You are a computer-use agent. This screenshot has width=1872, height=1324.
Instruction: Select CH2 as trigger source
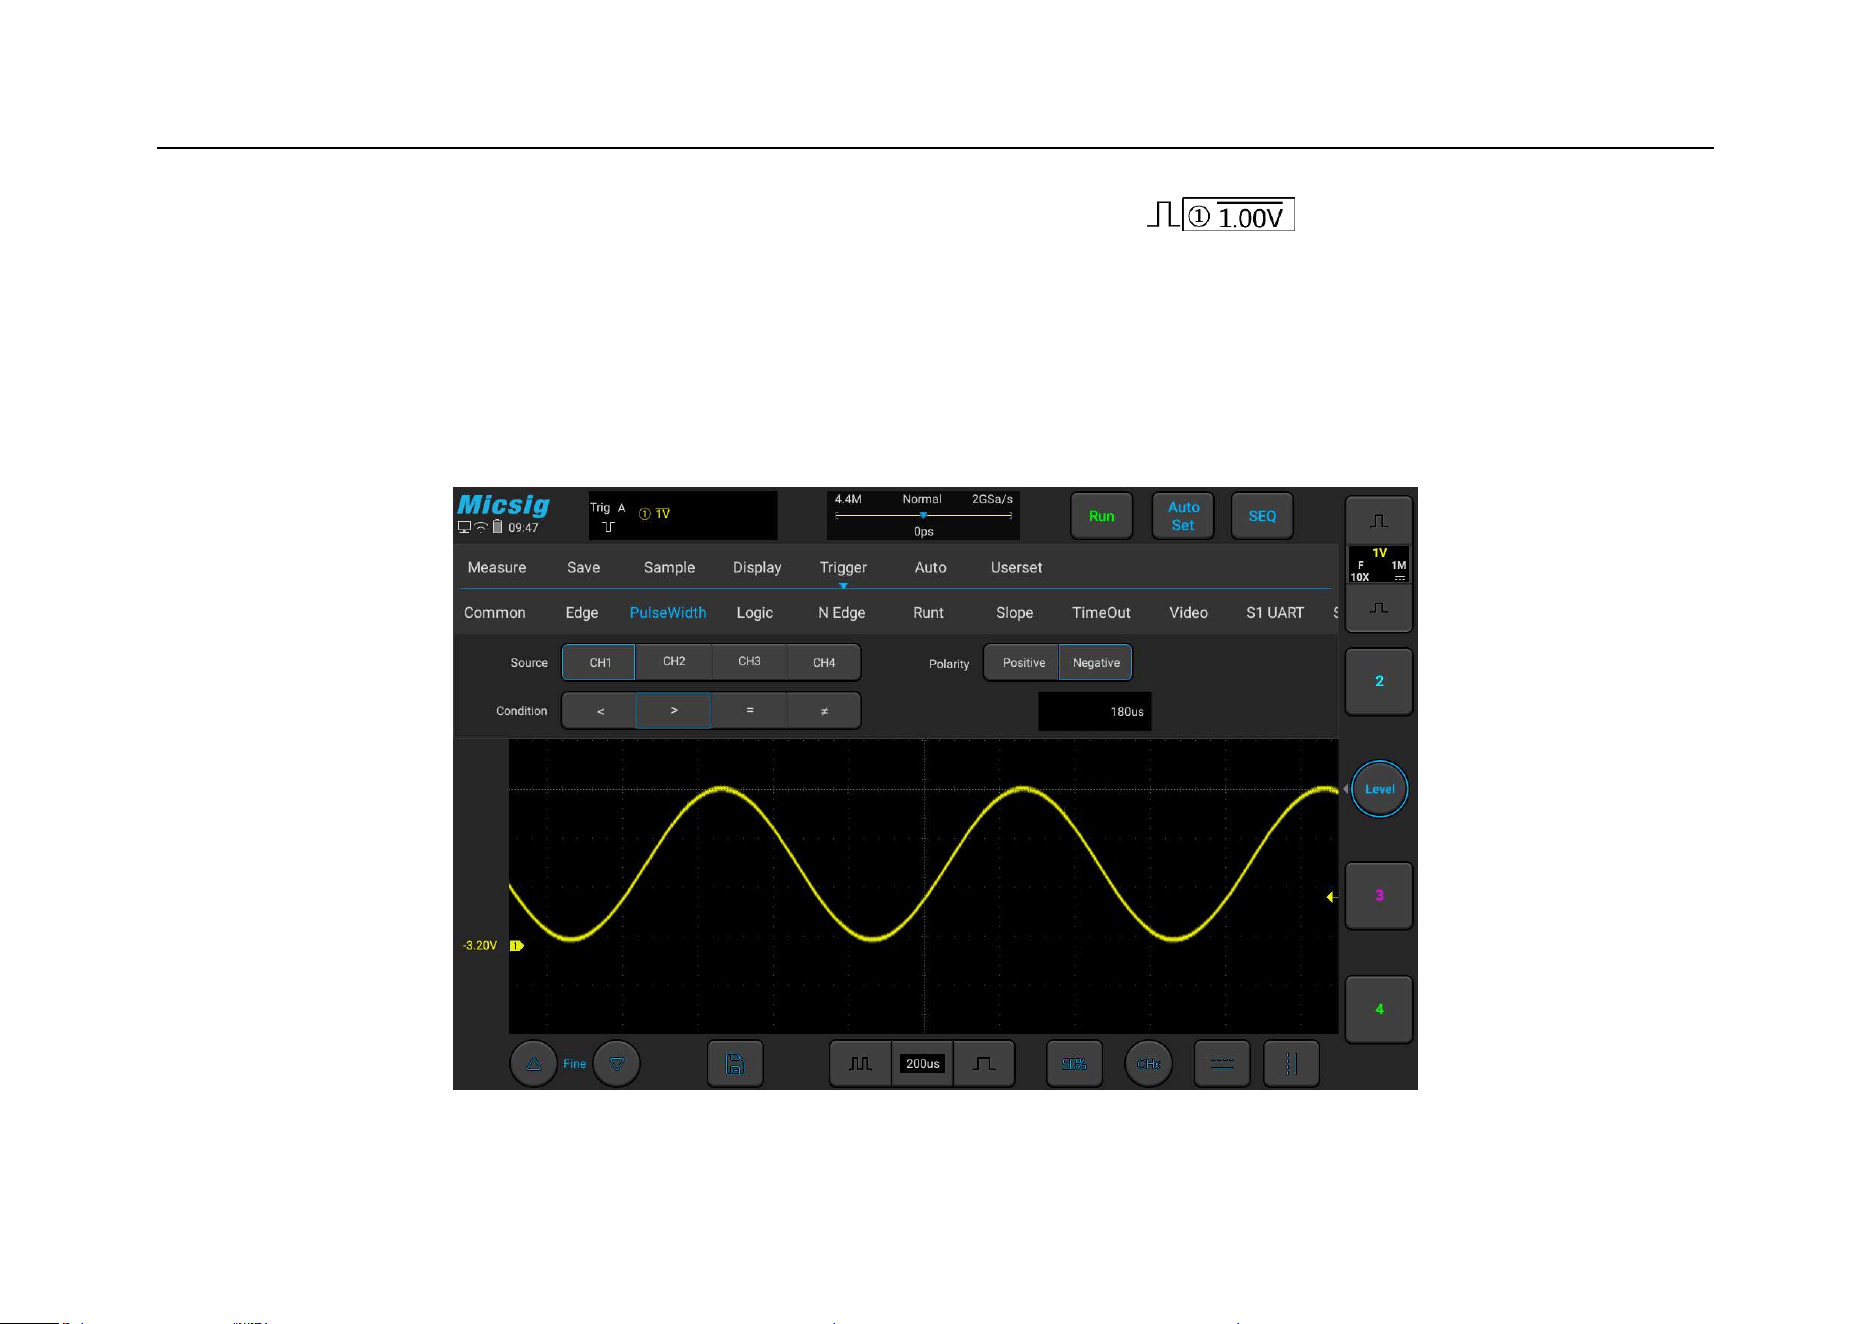(x=674, y=662)
